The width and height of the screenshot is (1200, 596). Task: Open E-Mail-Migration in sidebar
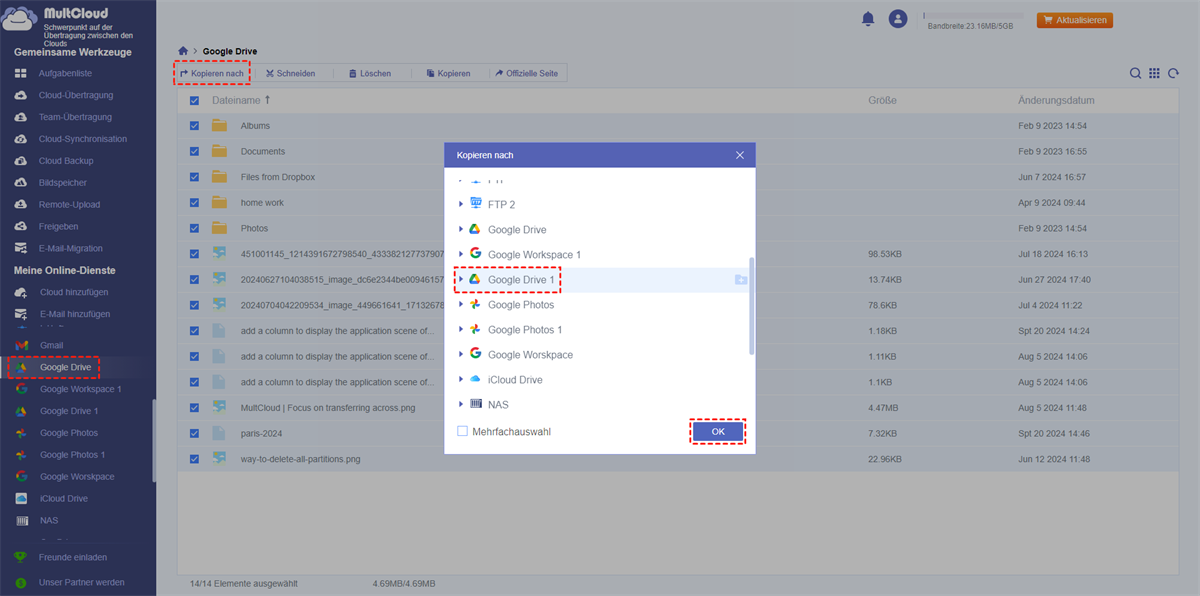[x=70, y=248]
